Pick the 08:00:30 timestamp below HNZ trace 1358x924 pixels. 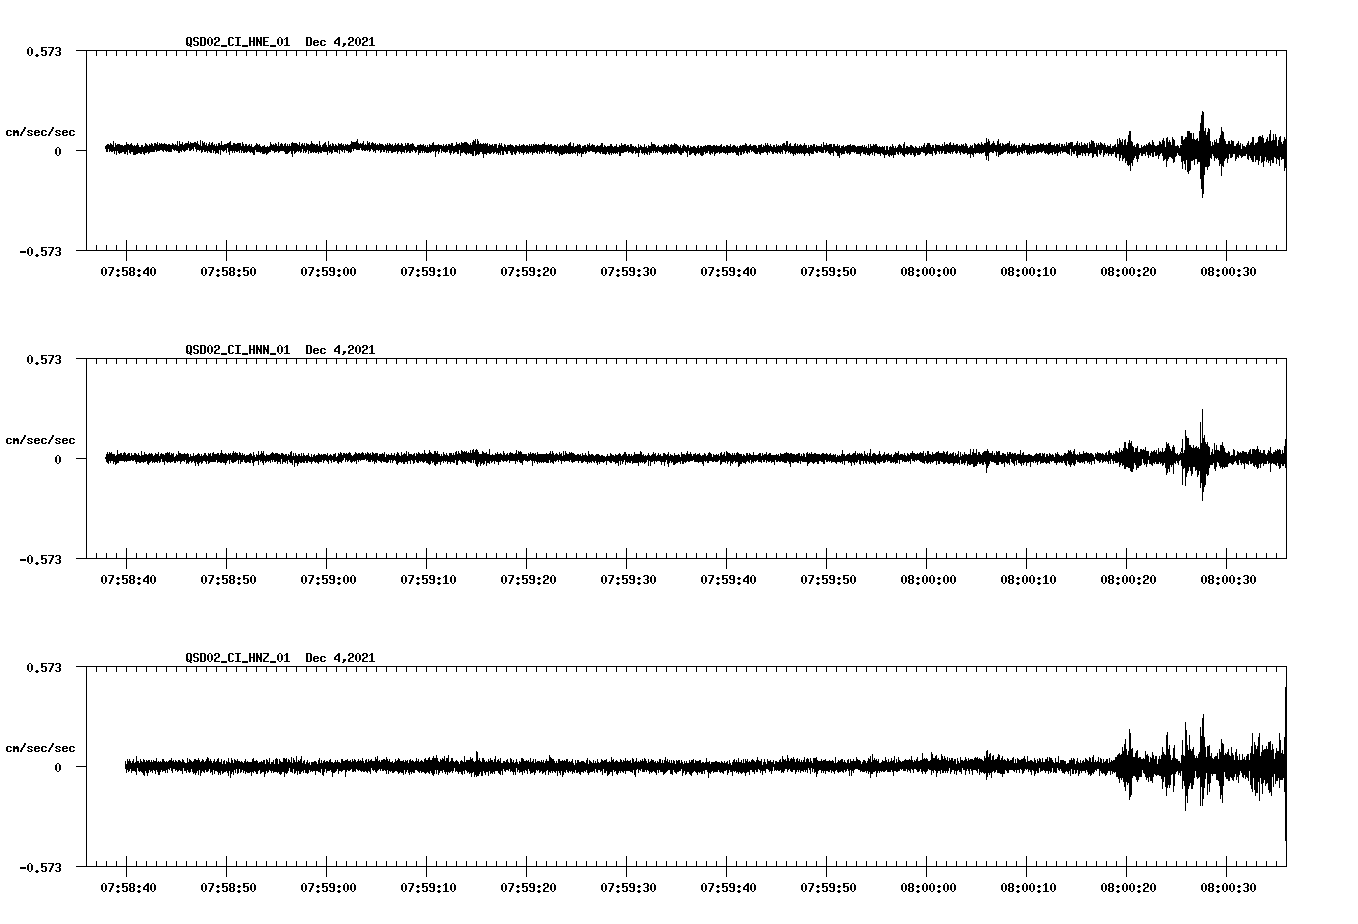click(1228, 888)
